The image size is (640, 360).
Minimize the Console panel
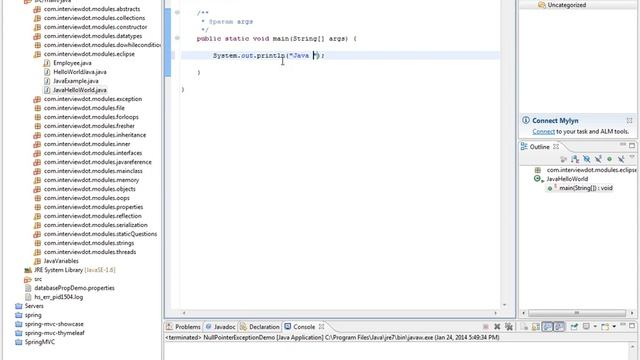[623, 324]
